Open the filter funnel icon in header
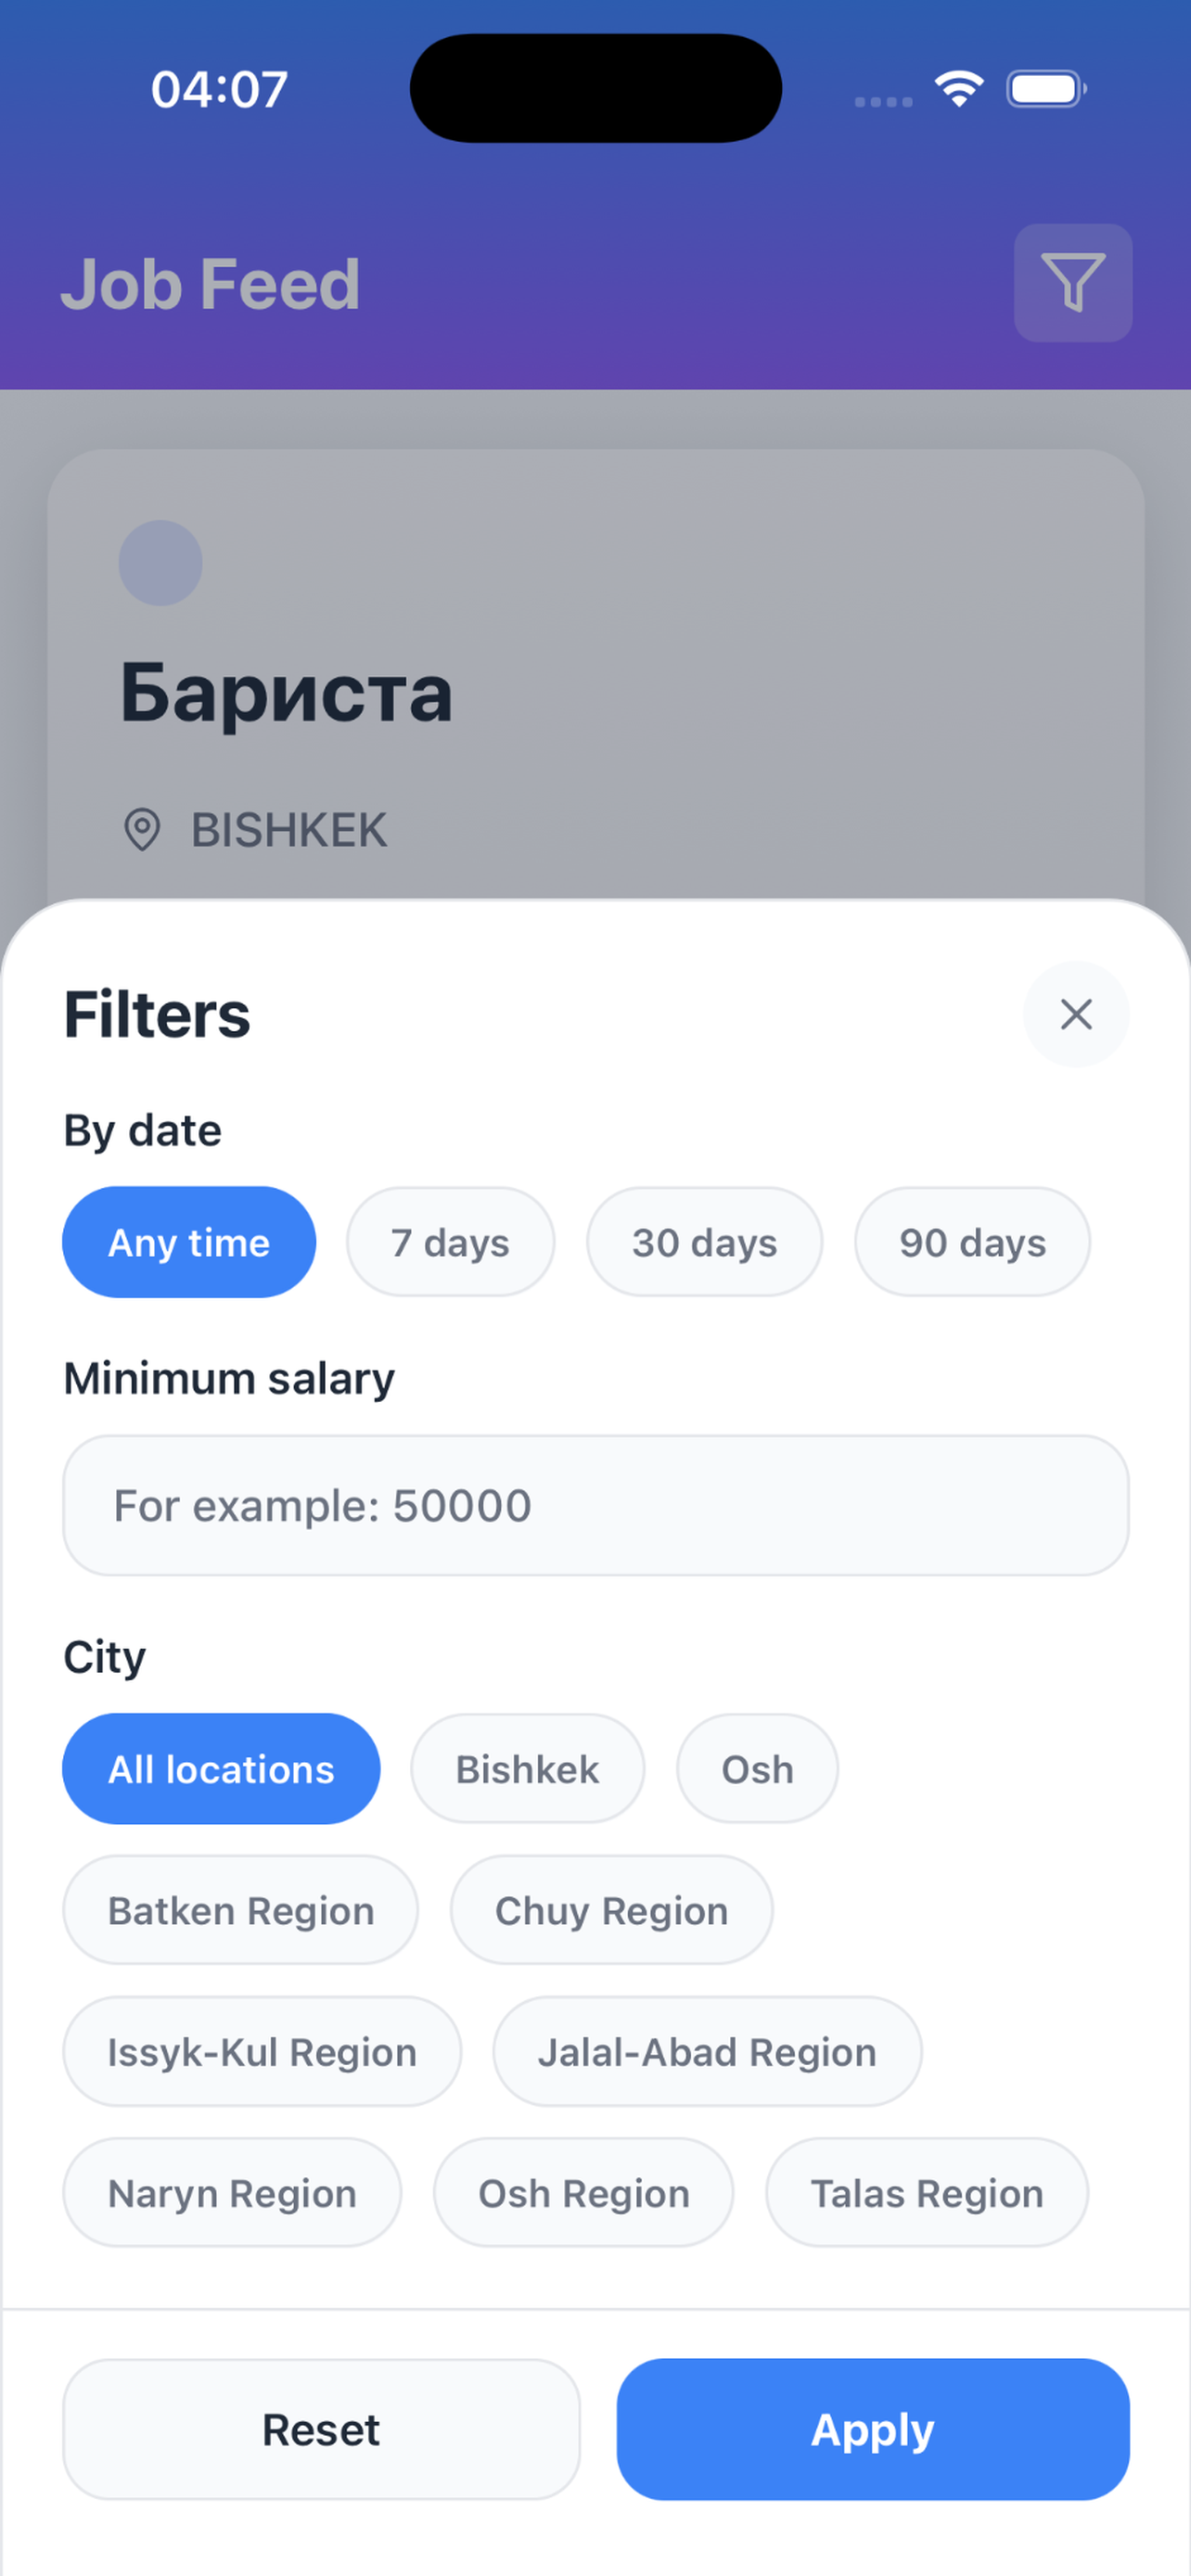 pyautogui.click(x=1073, y=283)
